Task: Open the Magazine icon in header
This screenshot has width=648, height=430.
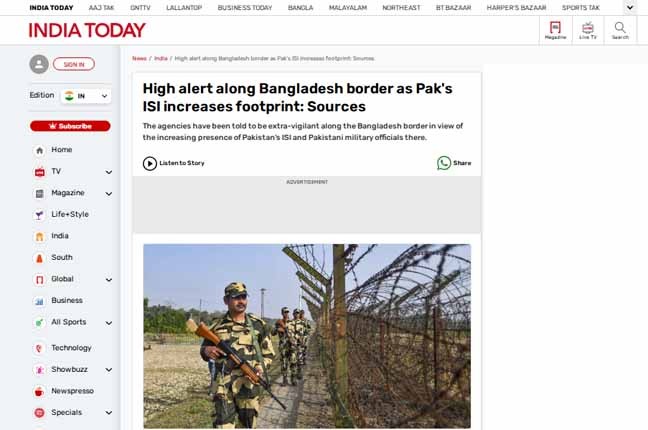Action: 555,30
